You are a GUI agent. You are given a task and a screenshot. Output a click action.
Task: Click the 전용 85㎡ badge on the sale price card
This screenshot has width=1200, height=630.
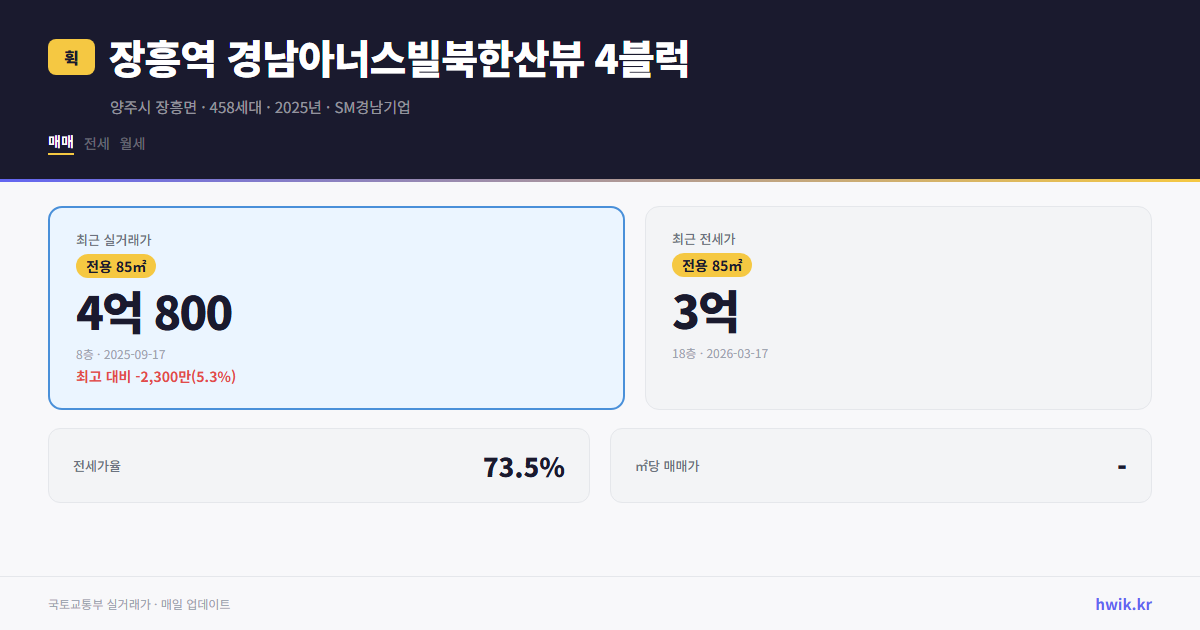tap(113, 266)
